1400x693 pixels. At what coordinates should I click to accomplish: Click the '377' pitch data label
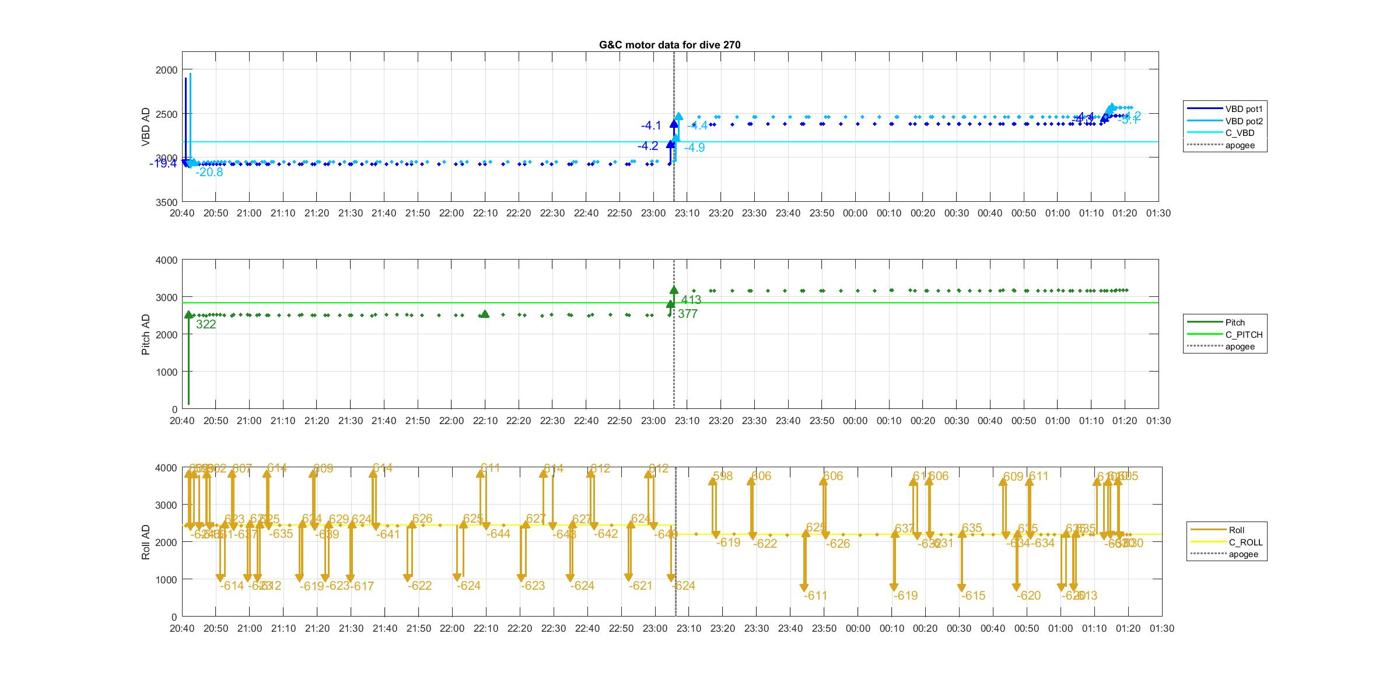click(x=687, y=314)
